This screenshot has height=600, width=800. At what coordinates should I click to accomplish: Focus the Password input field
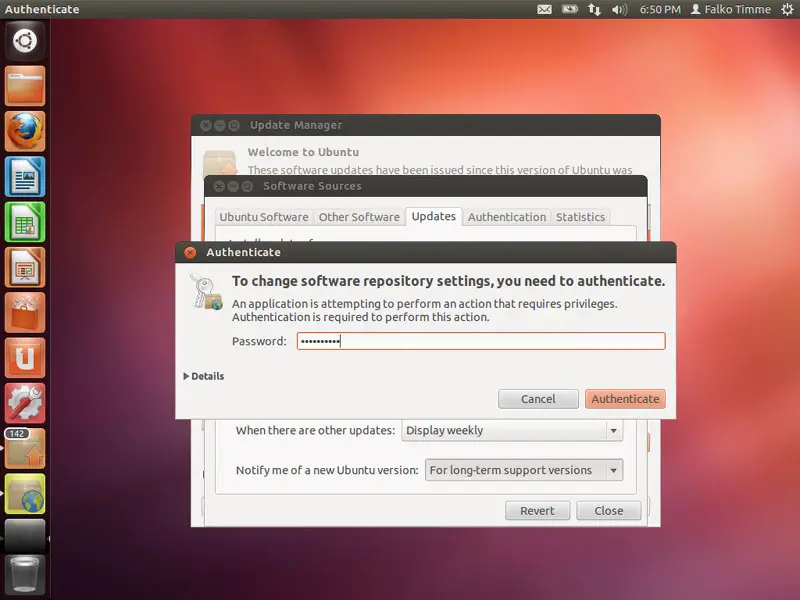coord(481,341)
